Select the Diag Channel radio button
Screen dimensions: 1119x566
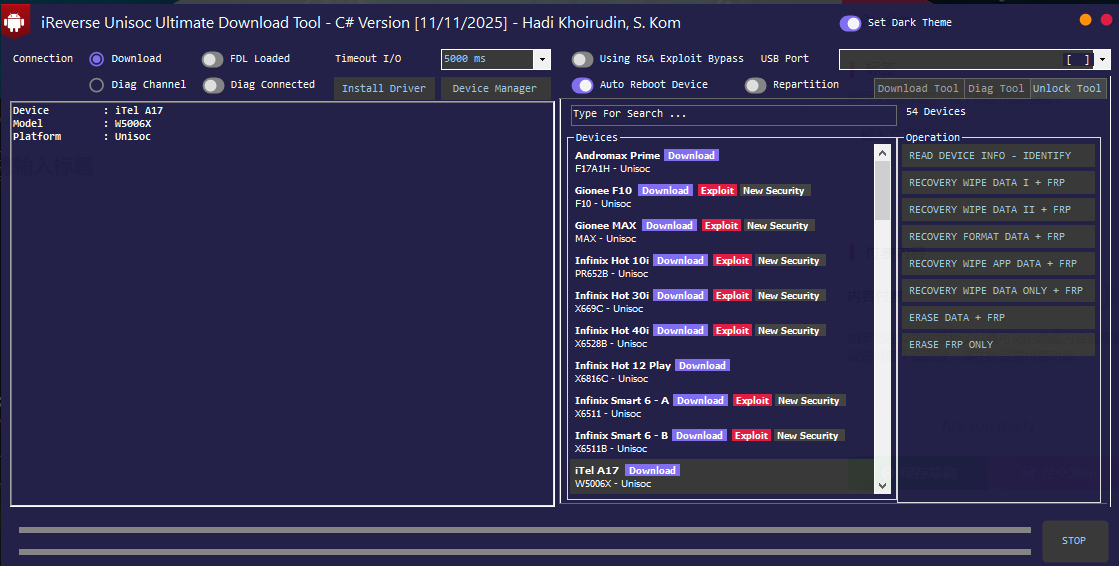click(x=96, y=85)
